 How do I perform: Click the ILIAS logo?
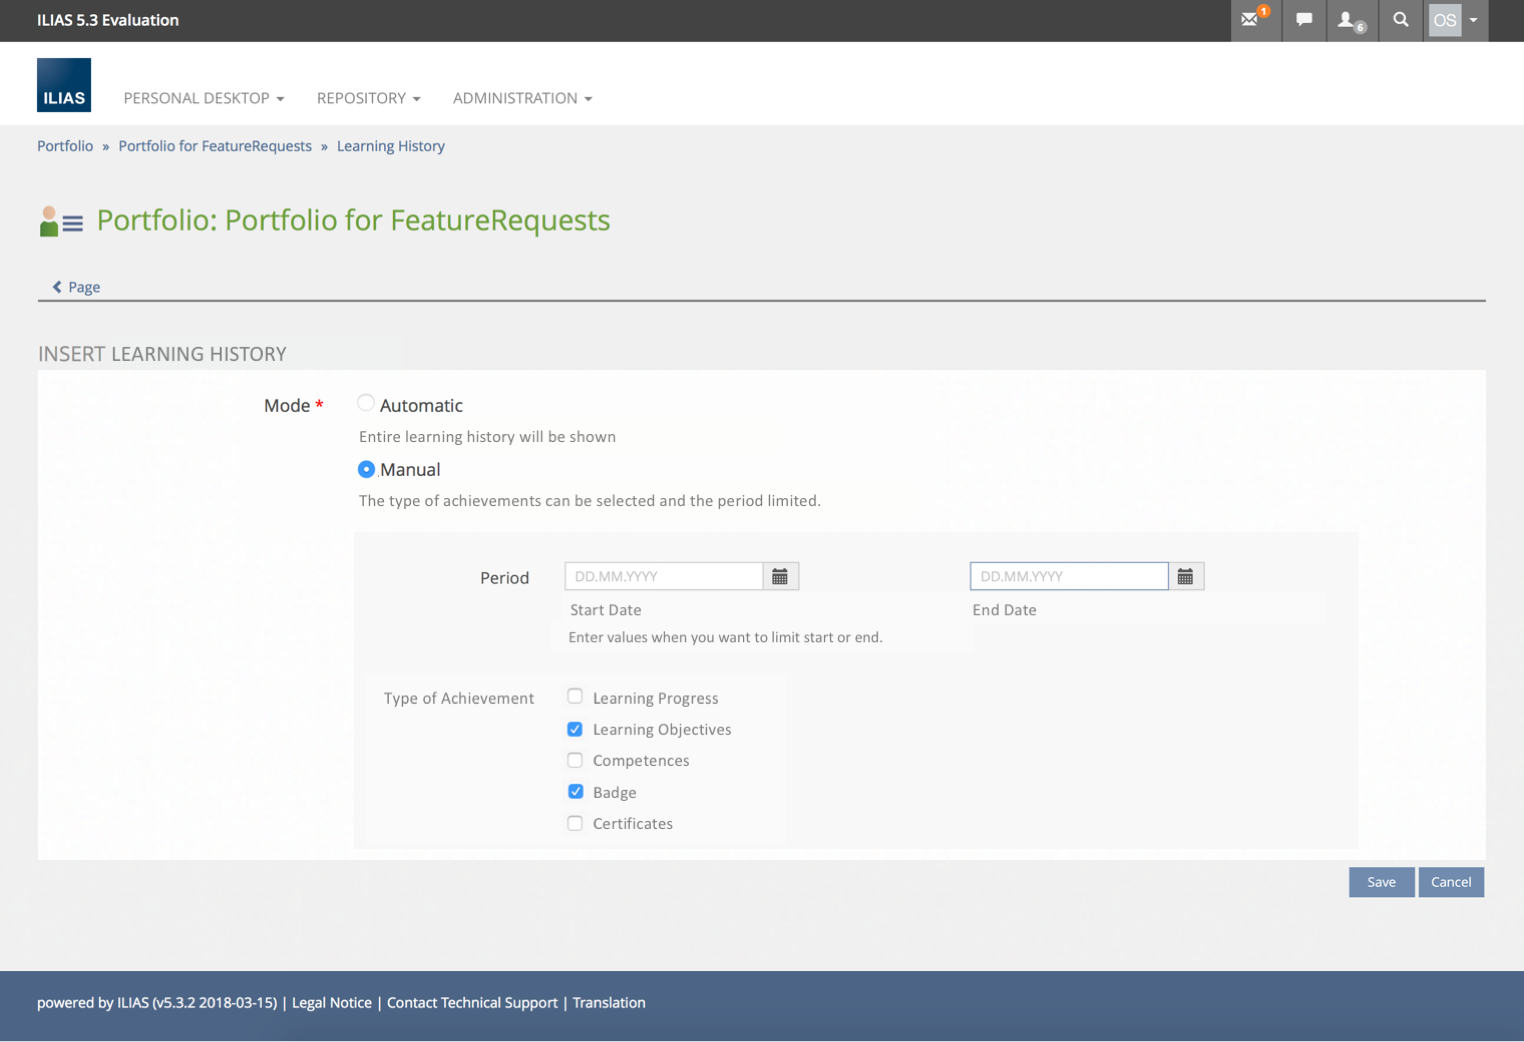coord(64,85)
